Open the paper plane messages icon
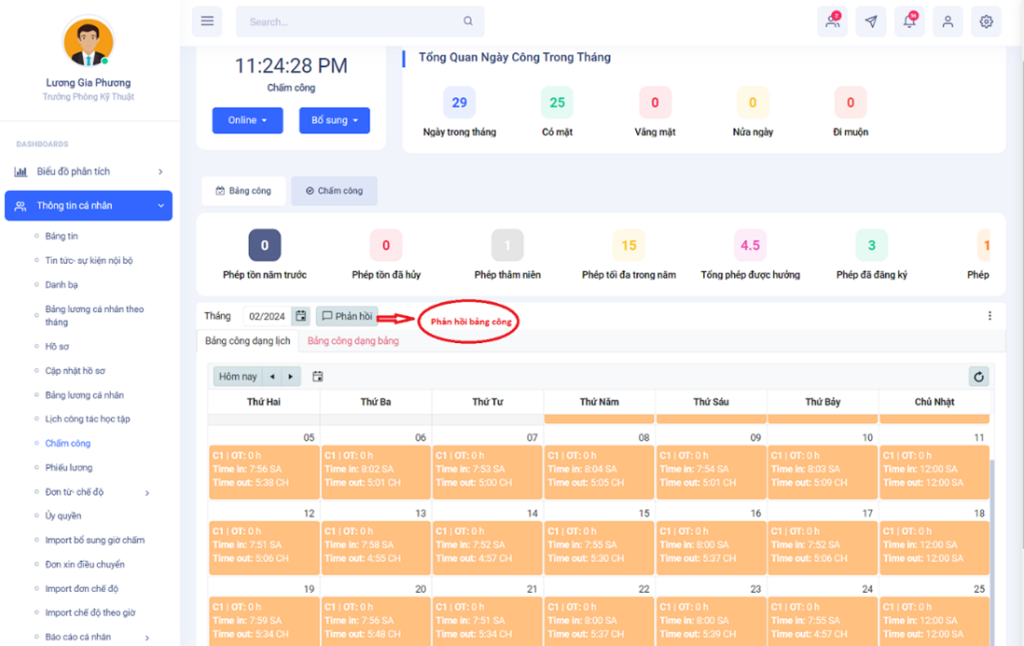 (x=871, y=21)
